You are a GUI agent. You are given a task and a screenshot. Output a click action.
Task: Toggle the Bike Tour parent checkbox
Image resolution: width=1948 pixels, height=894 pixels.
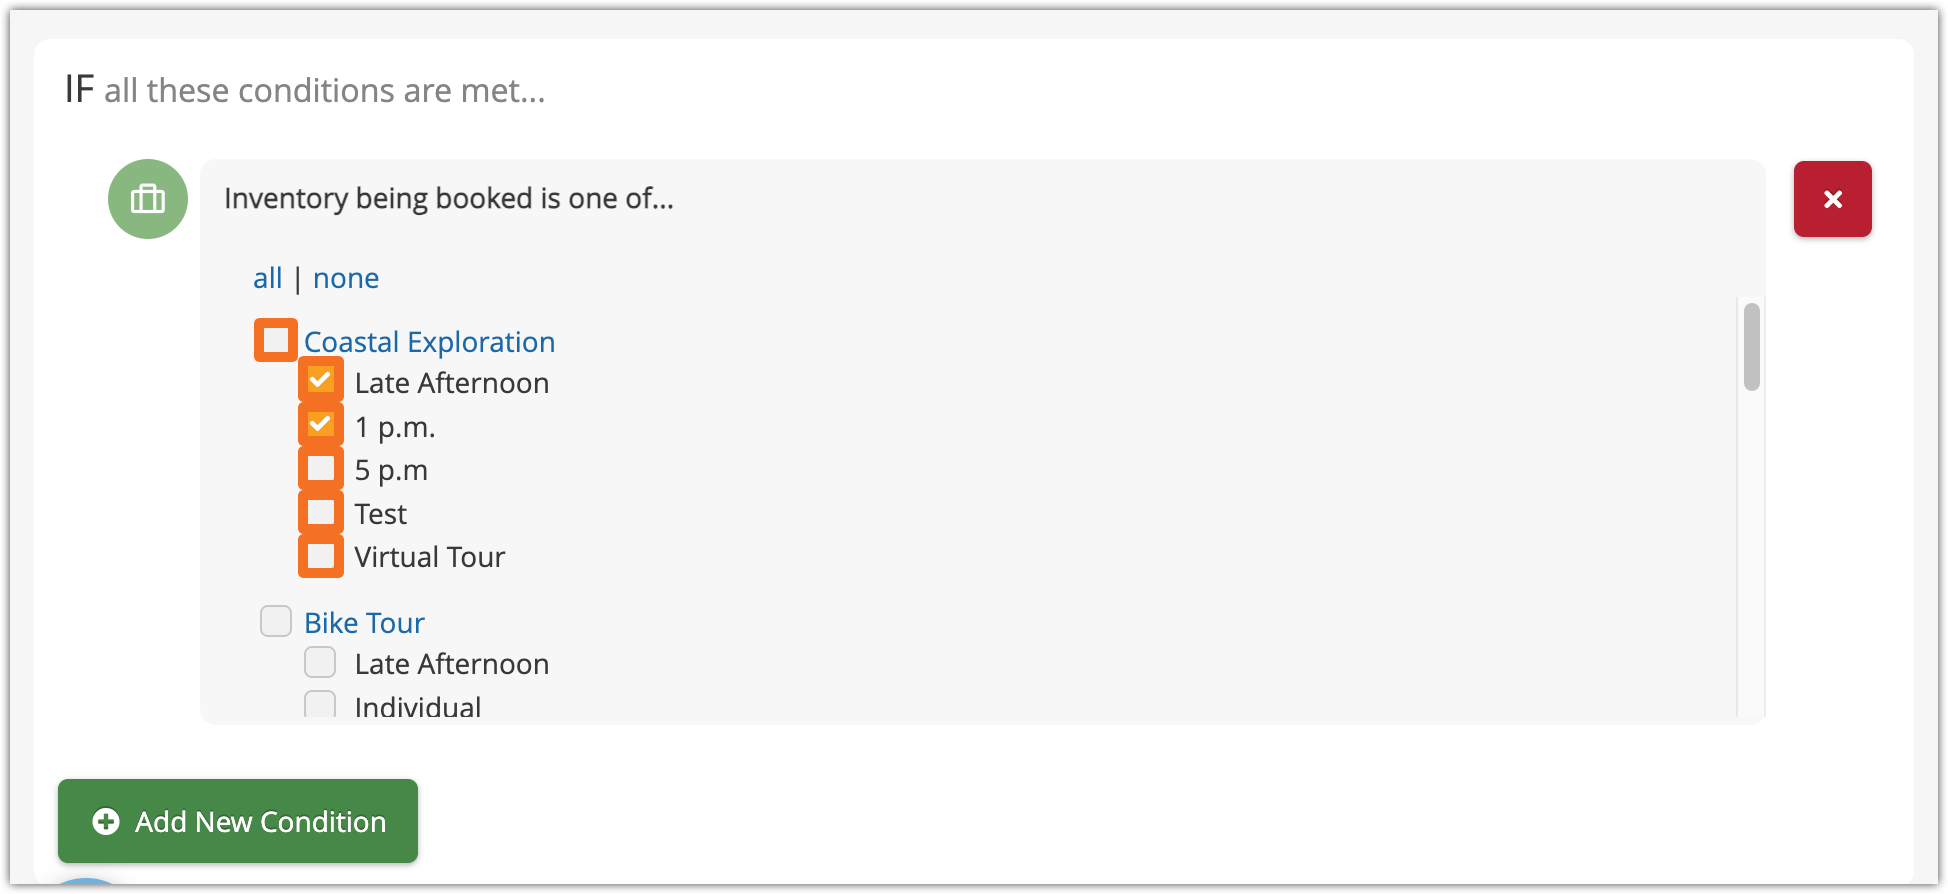(276, 621)
